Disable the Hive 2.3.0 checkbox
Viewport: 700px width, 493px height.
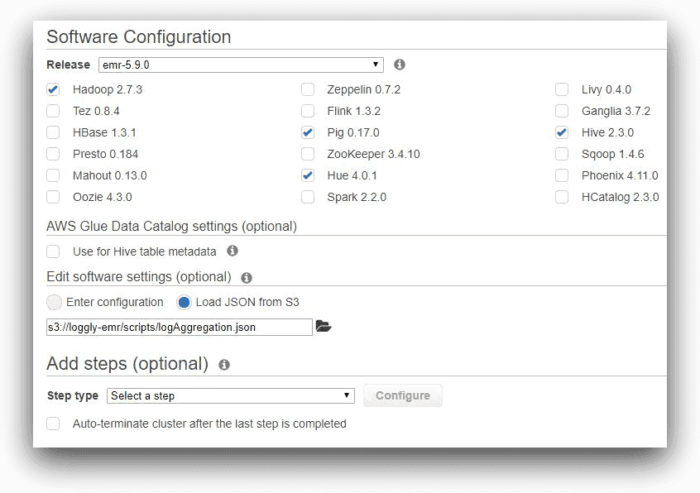tap(562, 132)
